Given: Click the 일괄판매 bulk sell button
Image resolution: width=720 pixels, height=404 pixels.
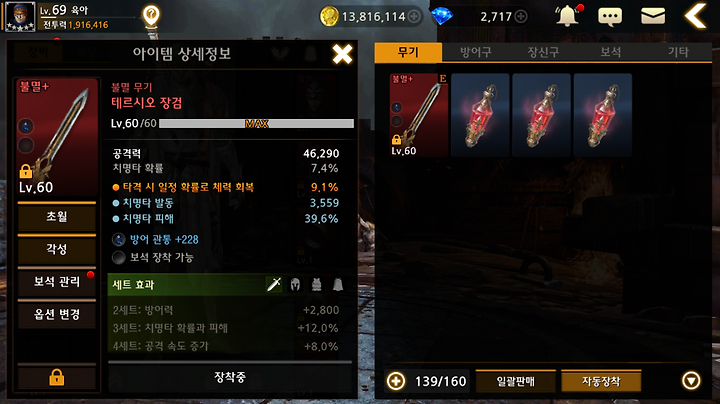Looking at the screenshot, I should coord(516,382).
